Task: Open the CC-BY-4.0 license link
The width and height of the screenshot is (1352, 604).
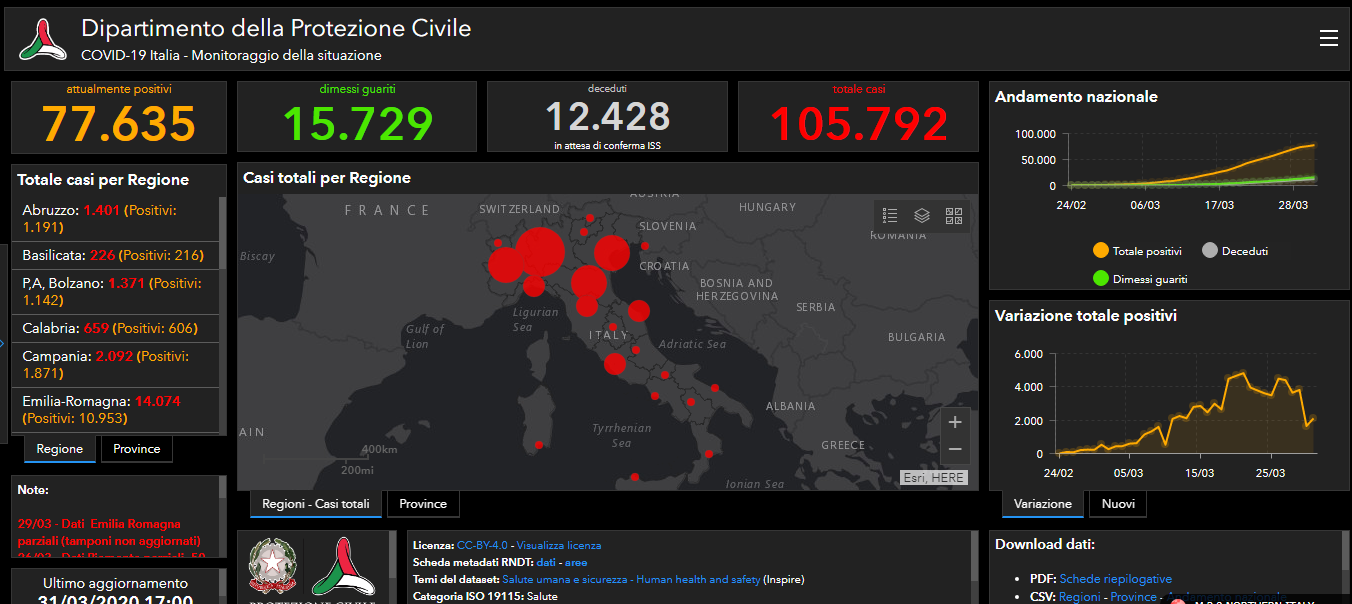Action: point(482,545)
